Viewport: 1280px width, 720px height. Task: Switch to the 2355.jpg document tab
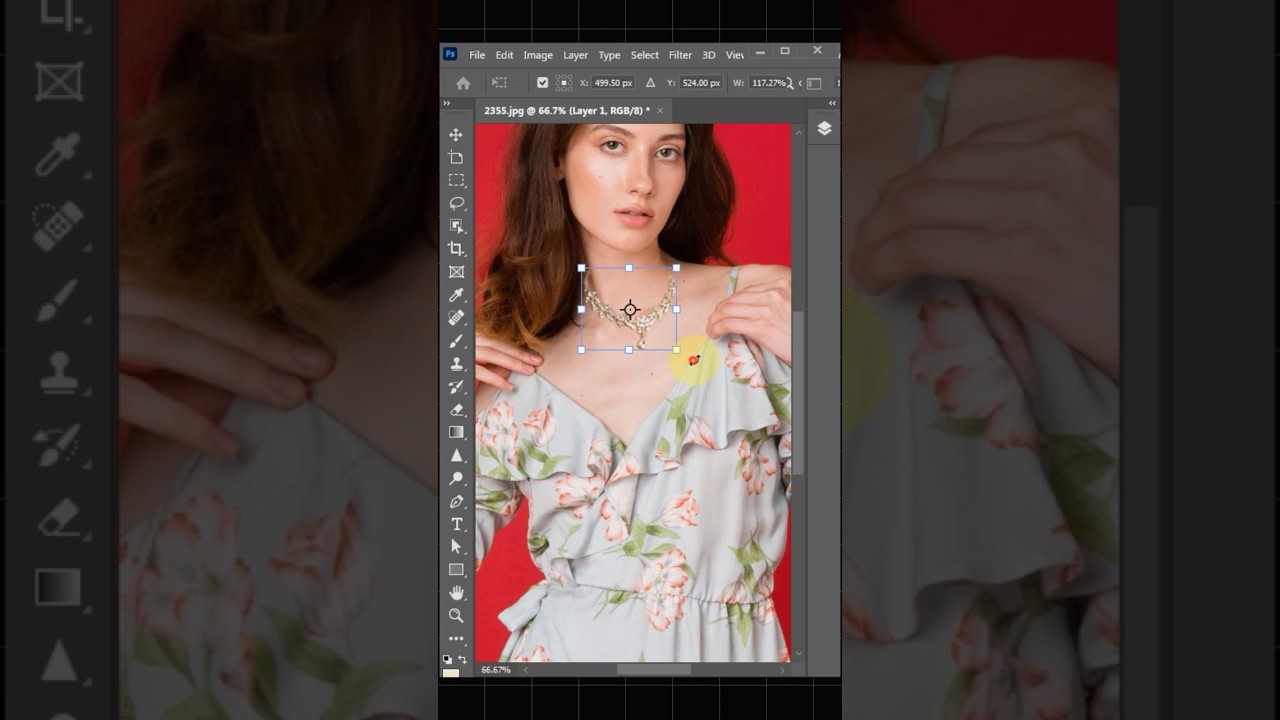click(x=565, y=111)
